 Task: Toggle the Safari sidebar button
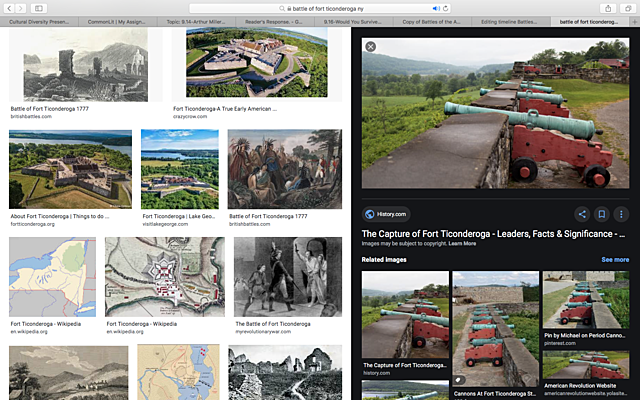(38, 8)
